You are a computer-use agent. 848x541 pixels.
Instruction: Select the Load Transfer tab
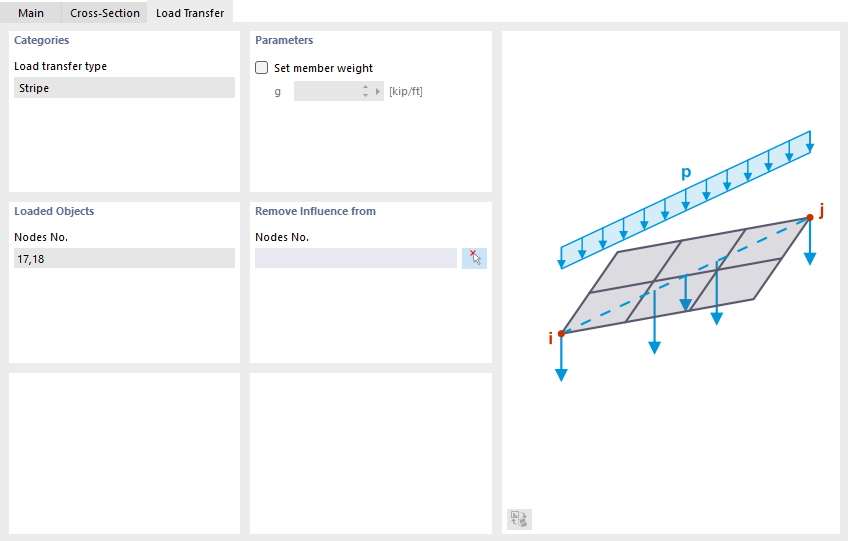pos(189,13)
